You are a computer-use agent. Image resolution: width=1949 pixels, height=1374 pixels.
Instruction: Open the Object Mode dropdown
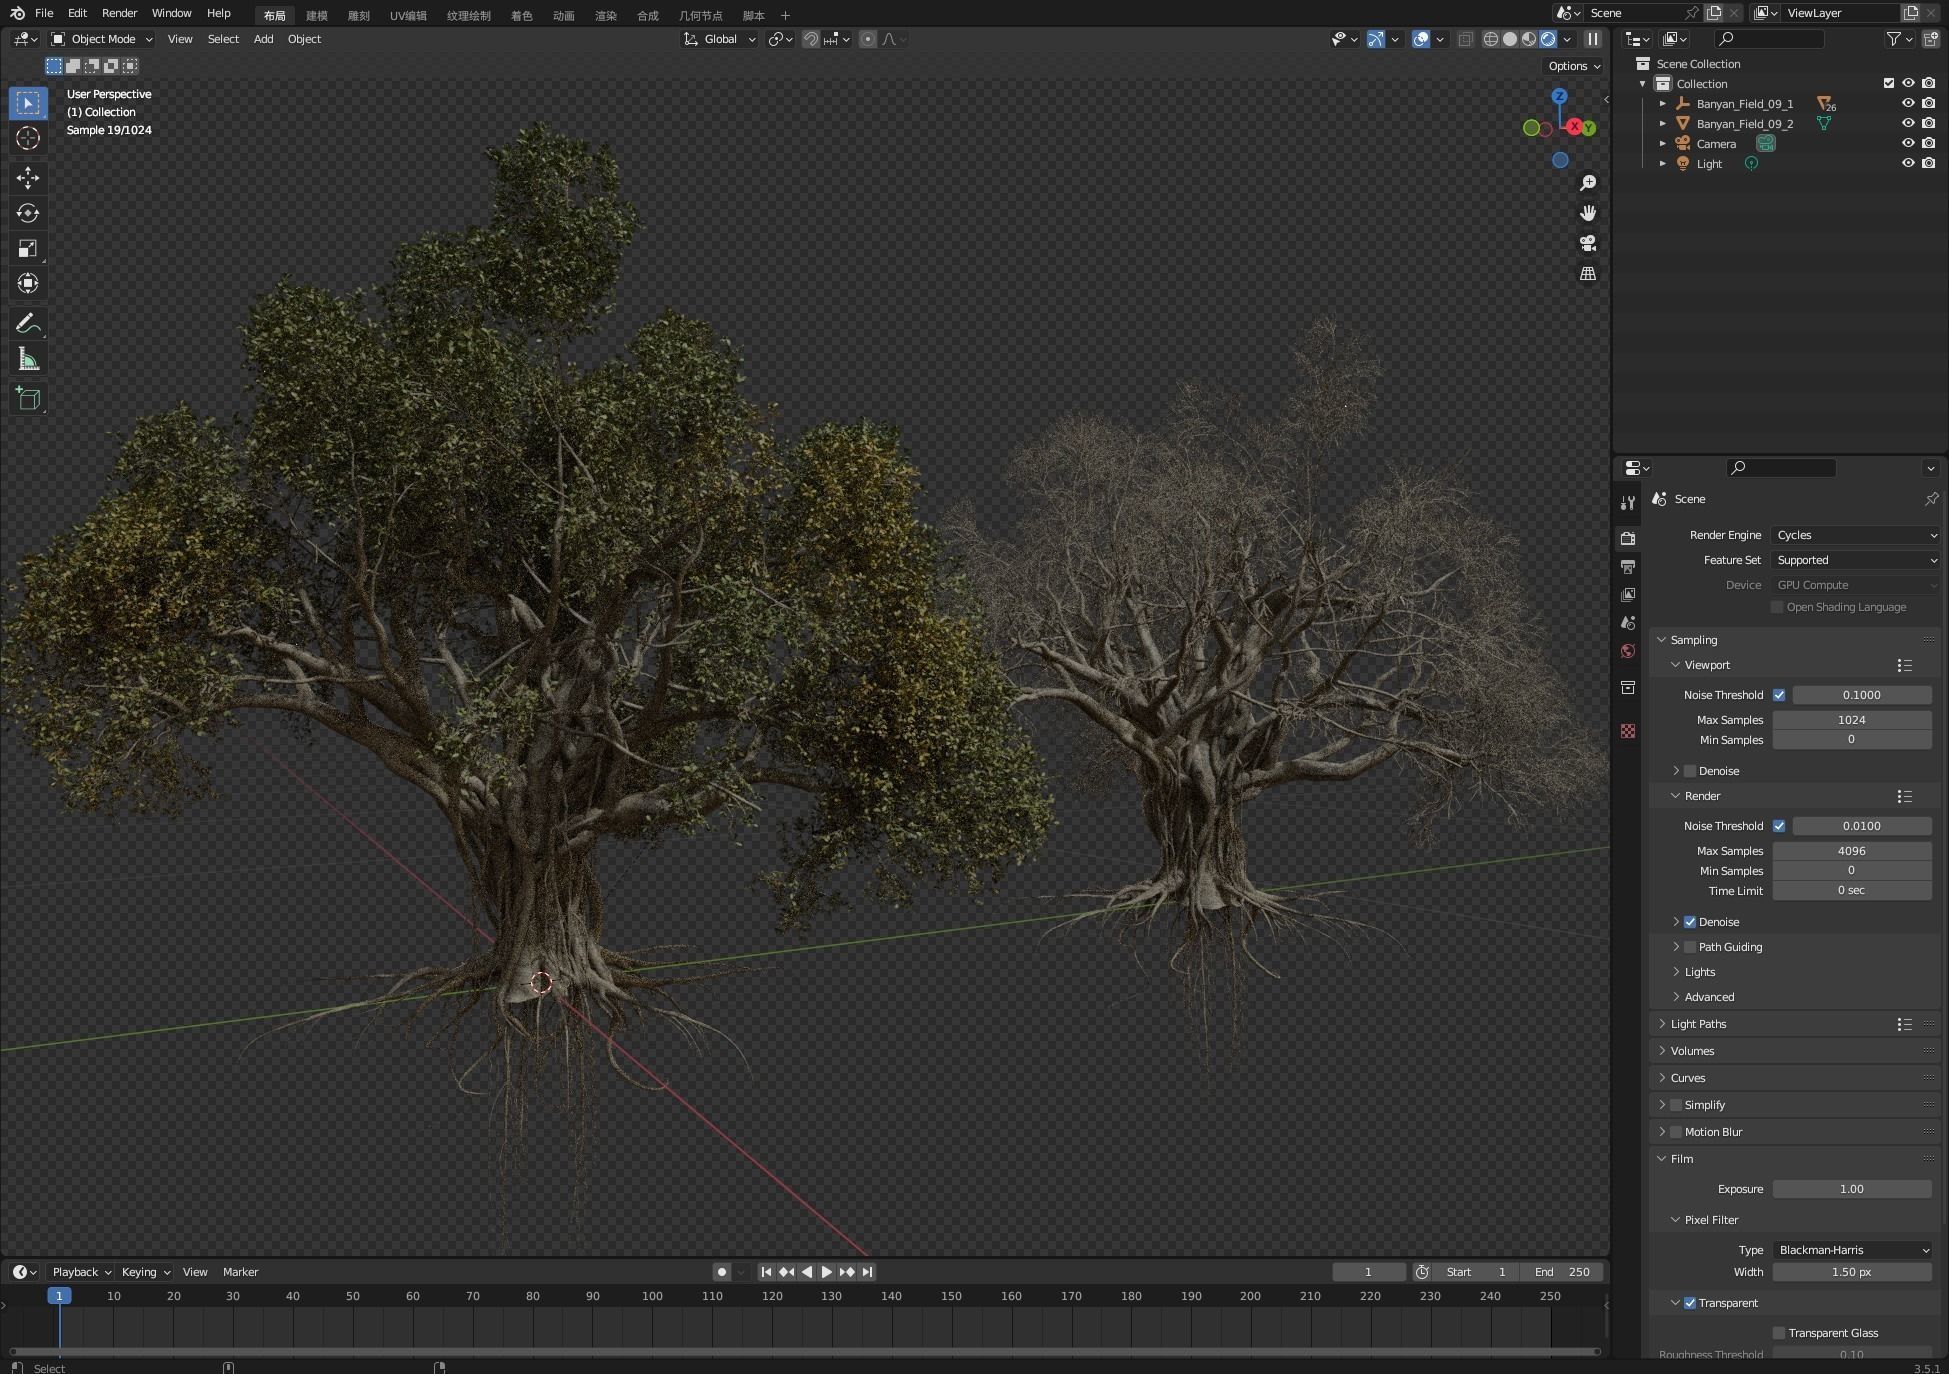pyautogui.click(x=102, y=39)
